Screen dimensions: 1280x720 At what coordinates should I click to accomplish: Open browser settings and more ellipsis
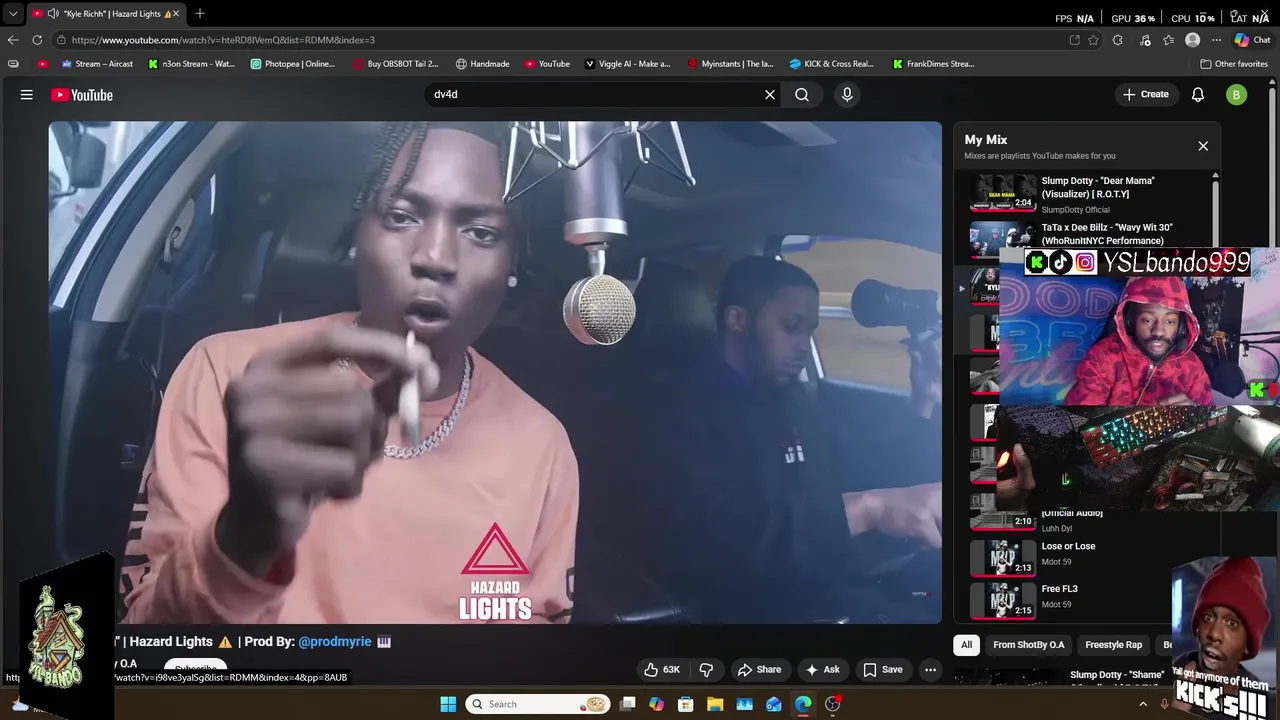point(1216,40)
